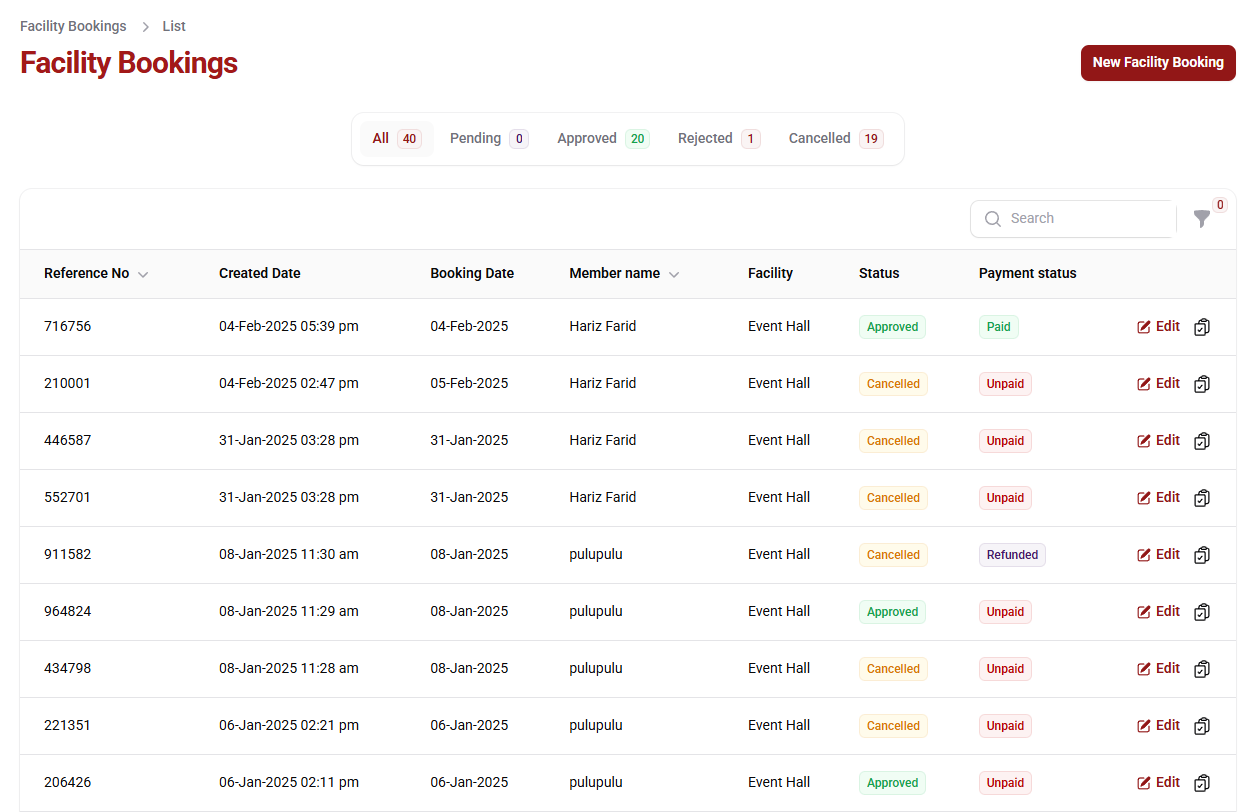Click booking date 05-Feb-2025
The width and height of the screenshot is (1249, 812).
tap(469, 383)
